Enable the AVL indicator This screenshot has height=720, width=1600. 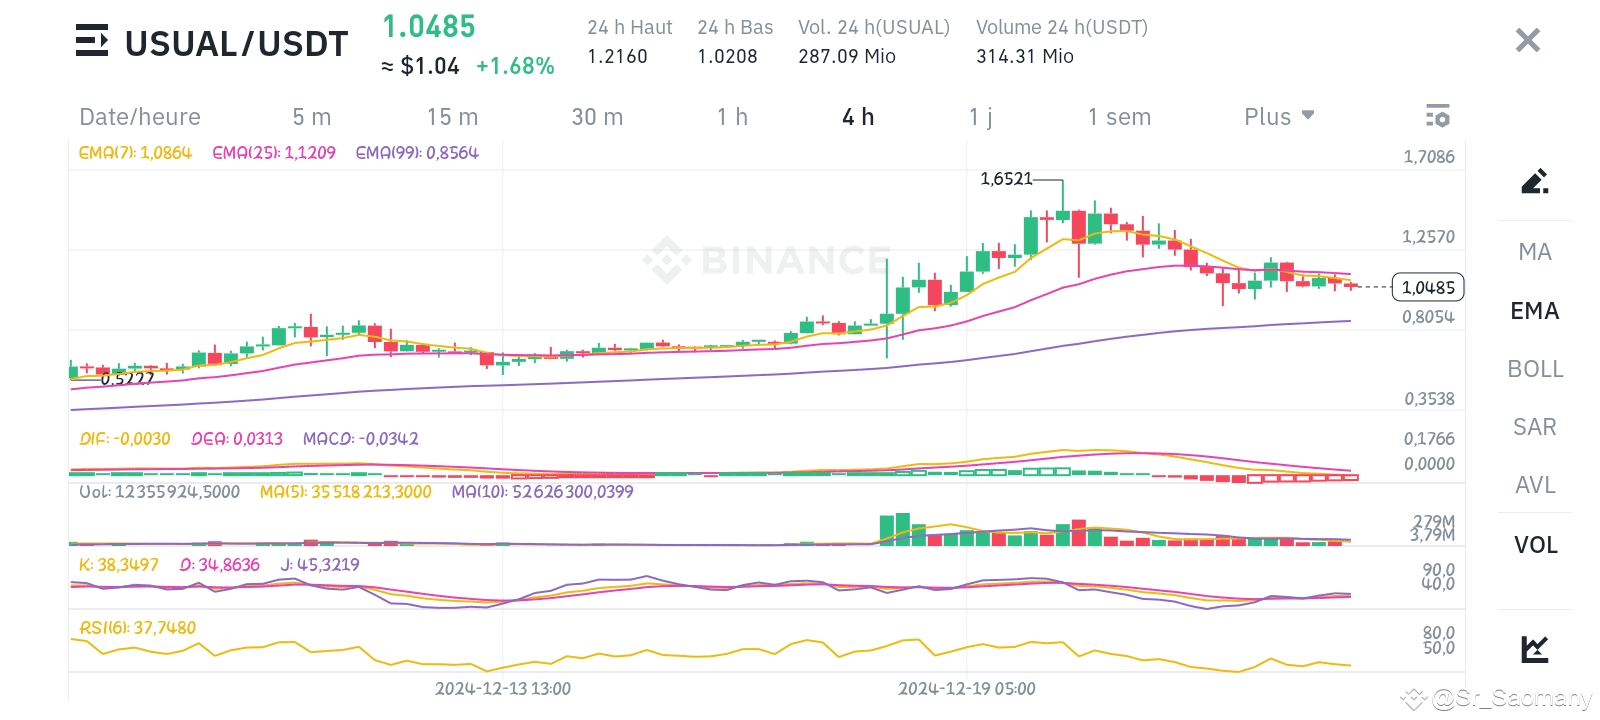[x=1535, y=485]
